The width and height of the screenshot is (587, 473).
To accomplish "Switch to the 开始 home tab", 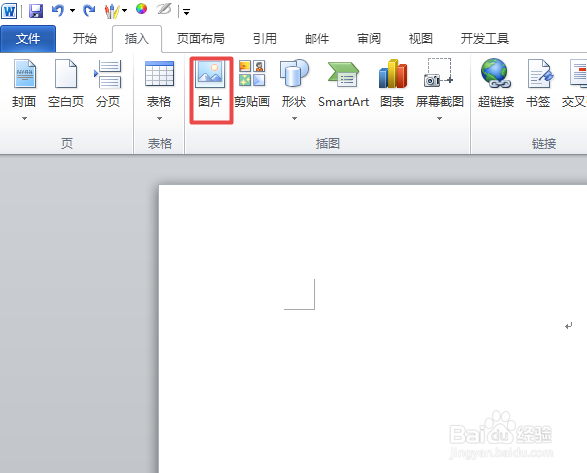I will coord(85,39).
